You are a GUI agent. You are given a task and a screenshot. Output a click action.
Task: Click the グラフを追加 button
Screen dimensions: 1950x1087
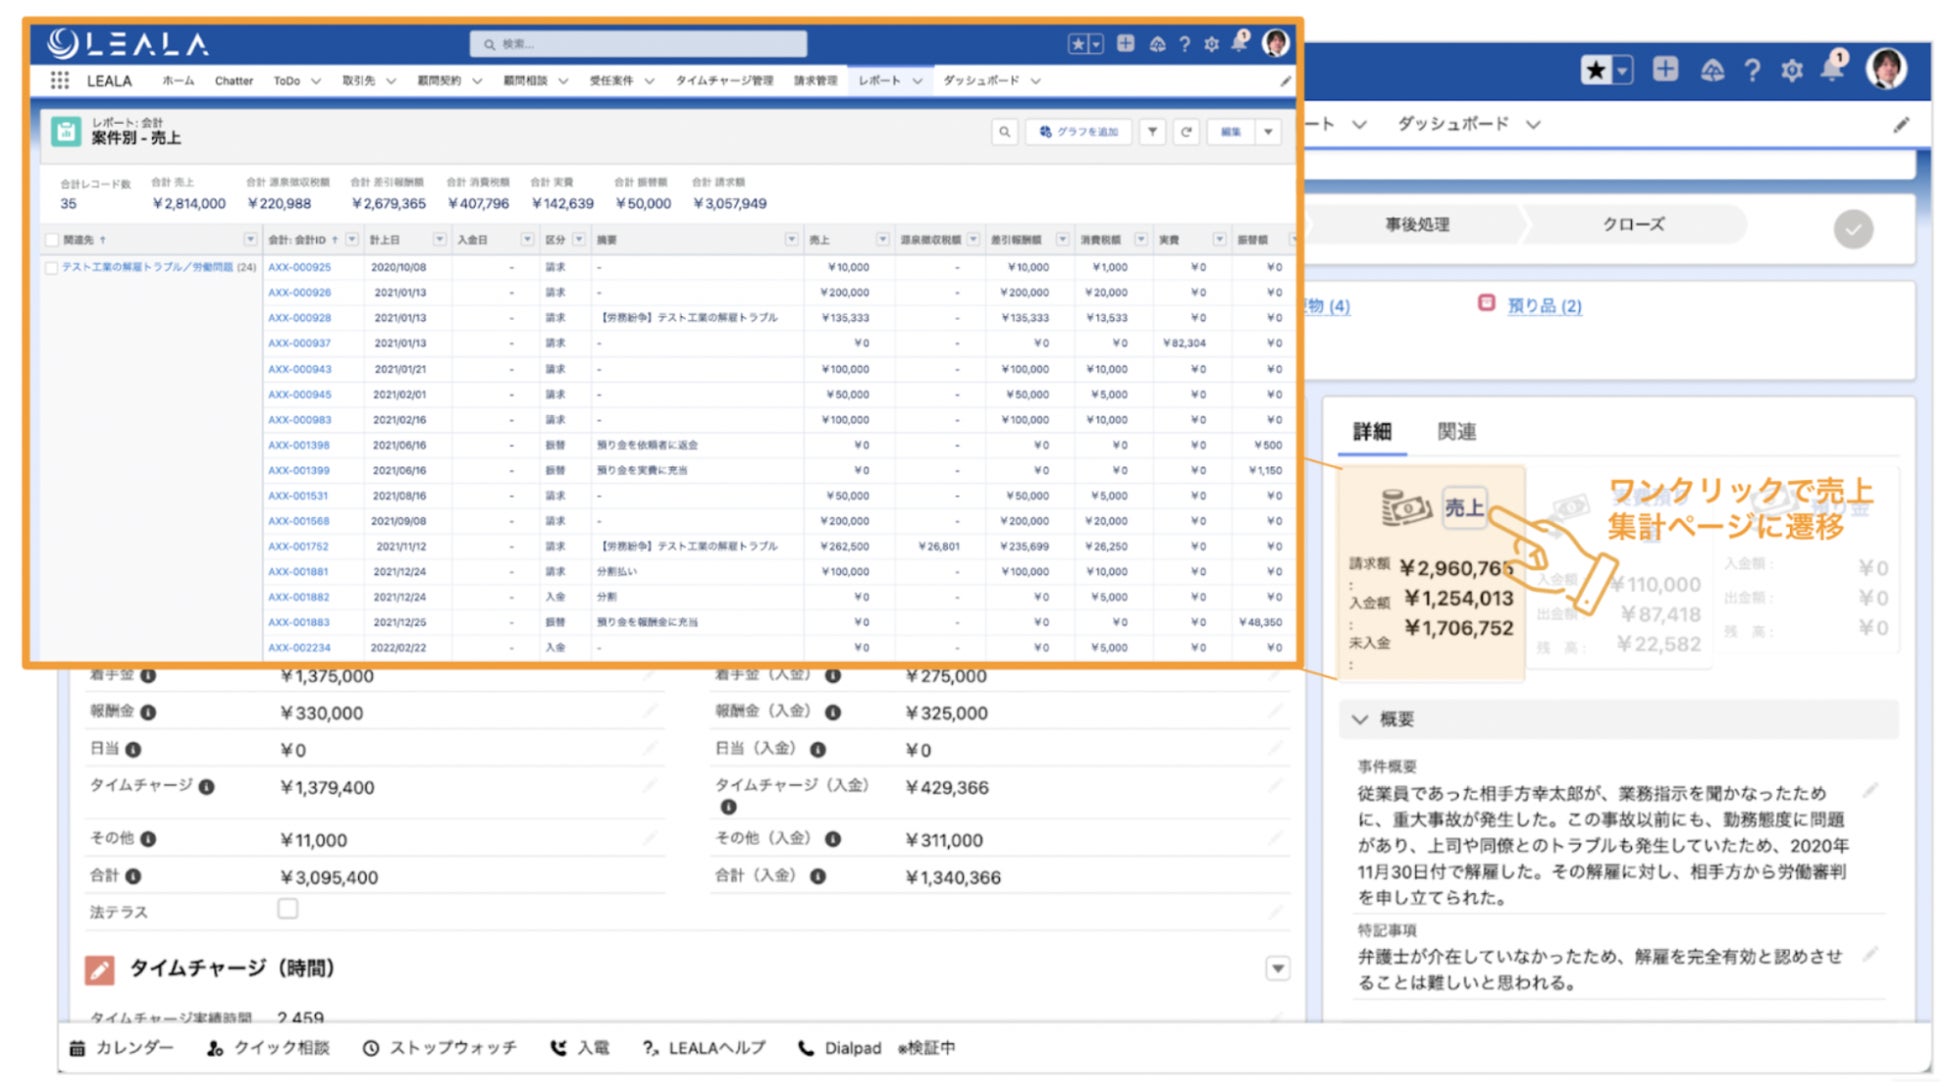tap(1078, 132)
